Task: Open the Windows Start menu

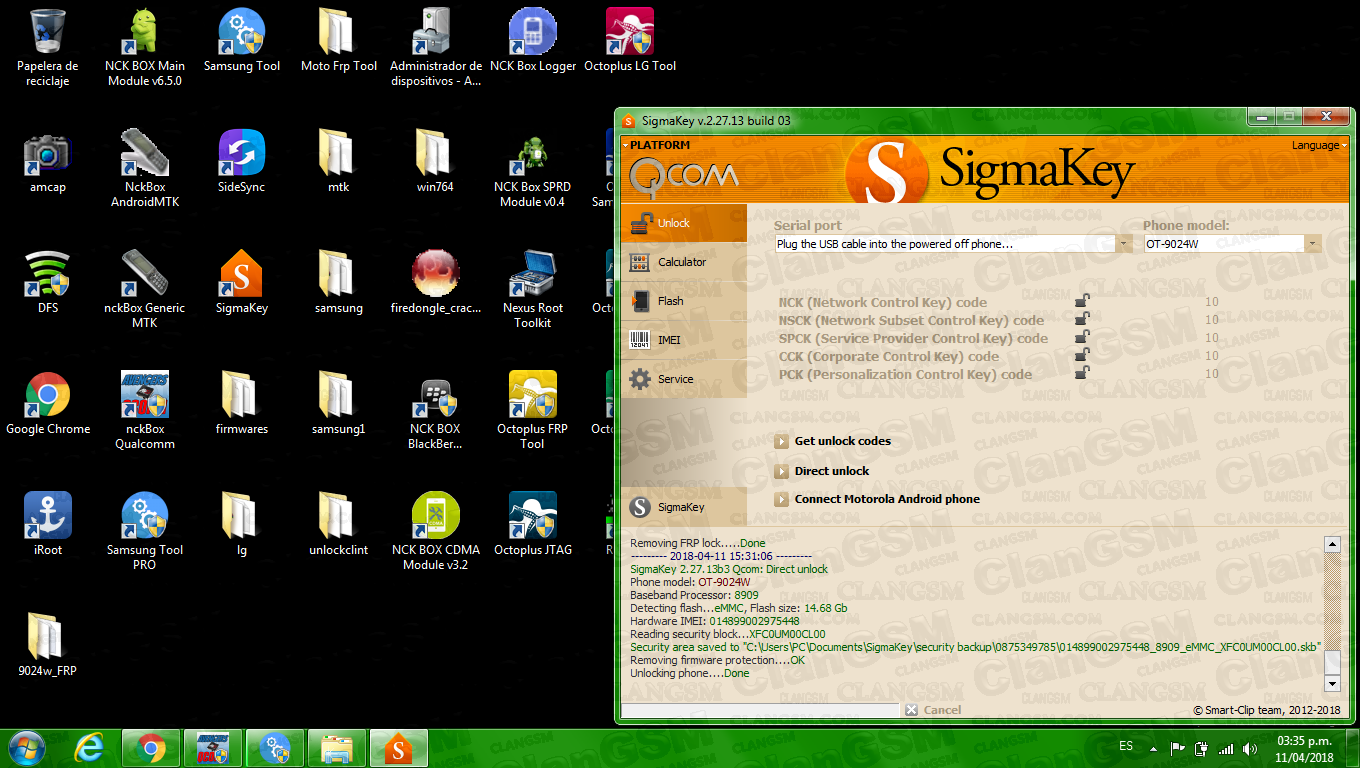Action: tap(27, 748)
